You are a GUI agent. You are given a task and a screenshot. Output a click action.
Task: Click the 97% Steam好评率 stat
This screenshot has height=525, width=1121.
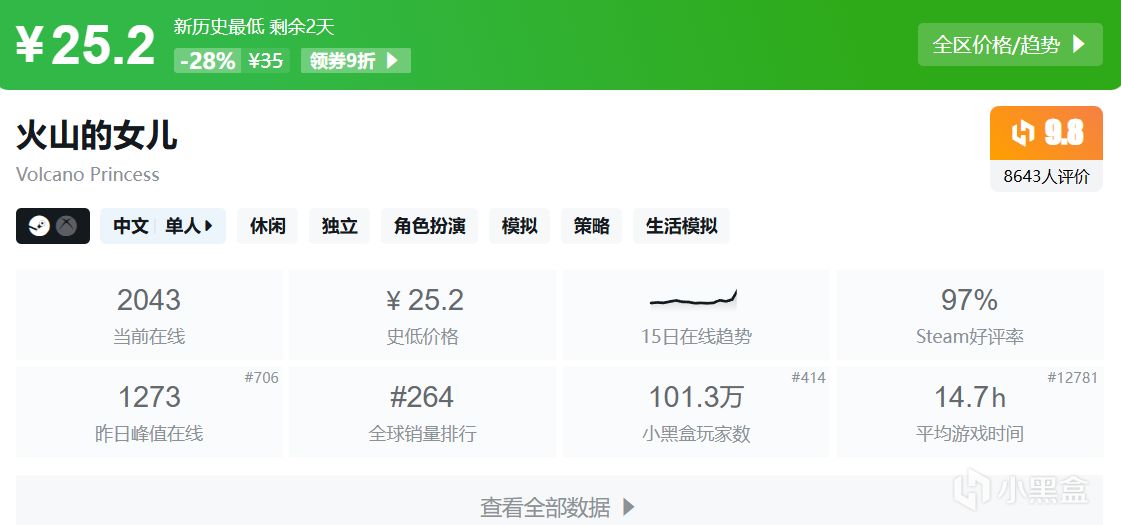coord(970,315)
